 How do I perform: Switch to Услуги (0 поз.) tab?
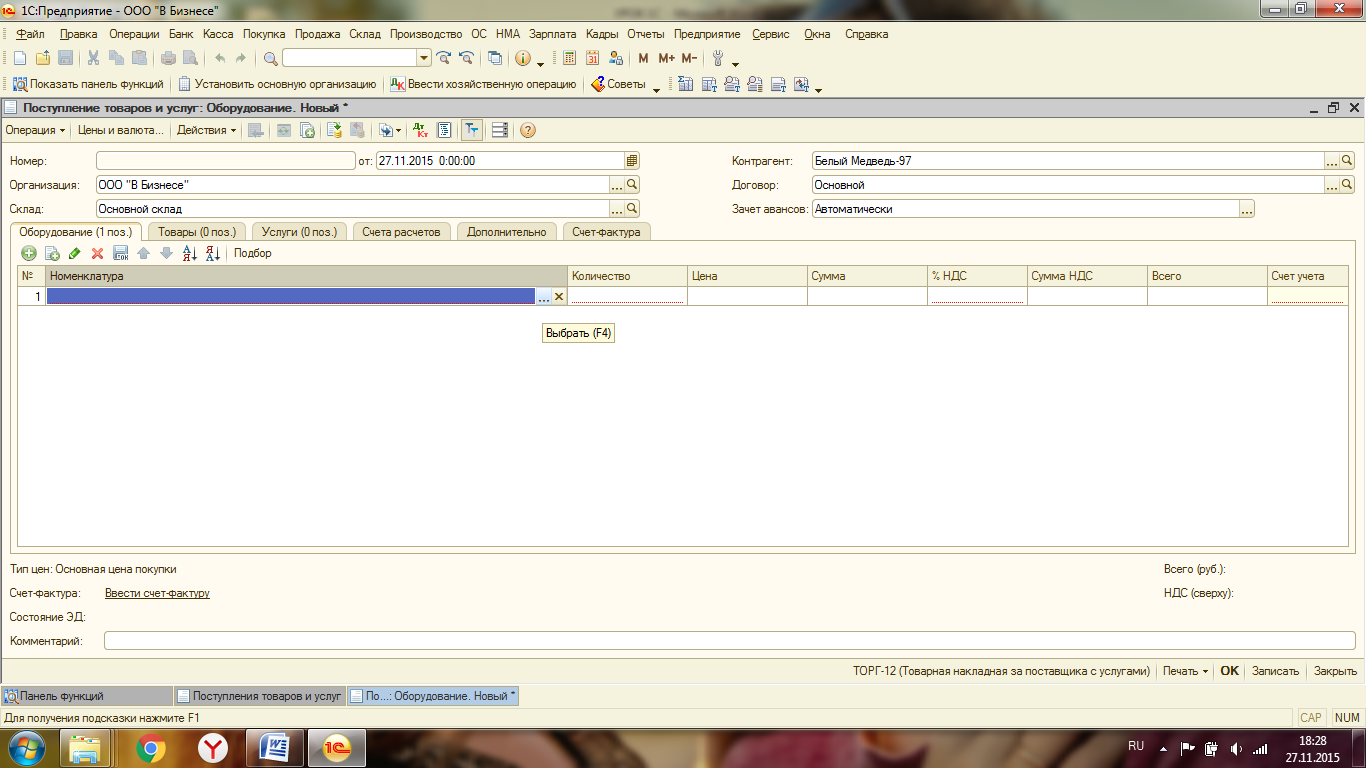[299, 231]
